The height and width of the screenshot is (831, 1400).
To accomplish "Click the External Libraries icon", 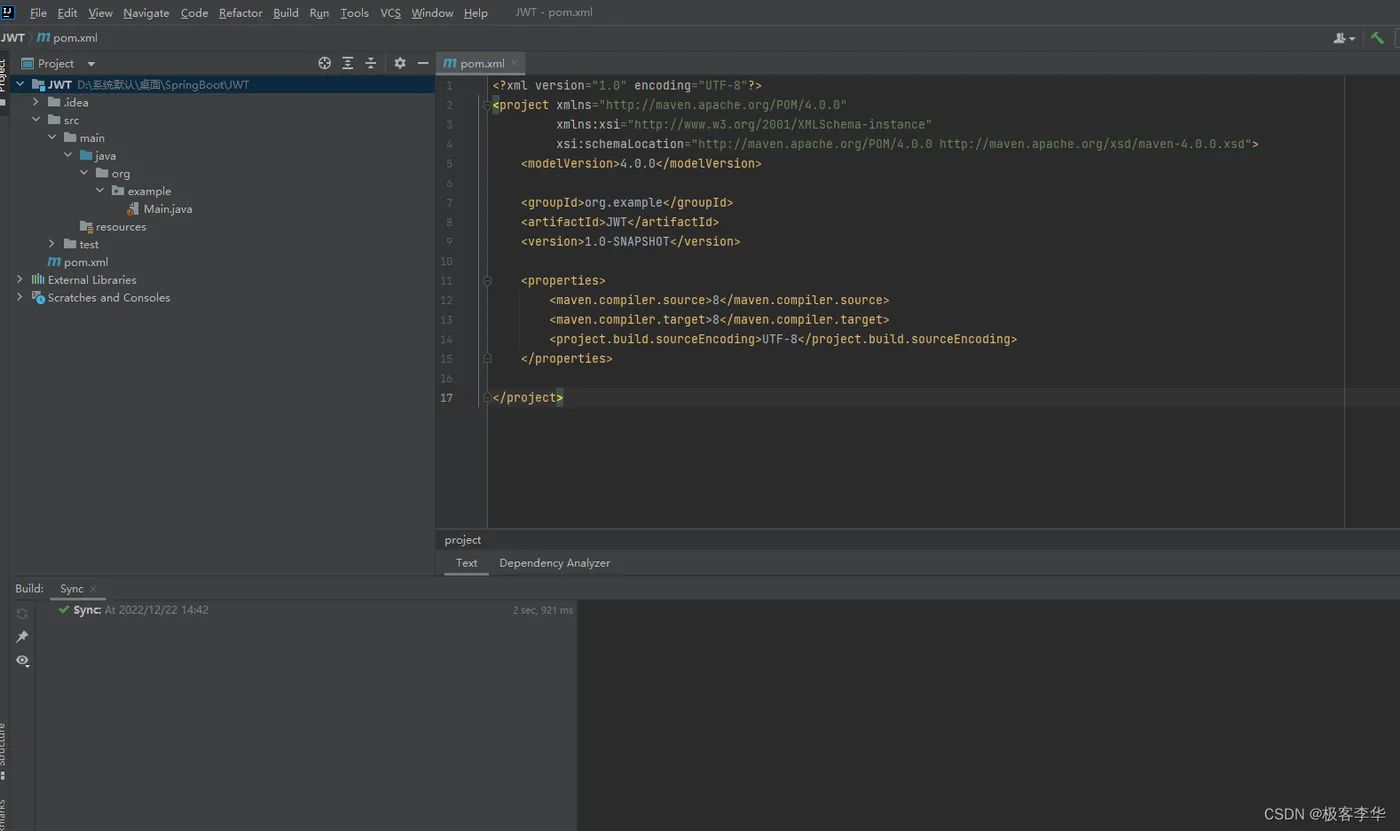I will (38, 280).
